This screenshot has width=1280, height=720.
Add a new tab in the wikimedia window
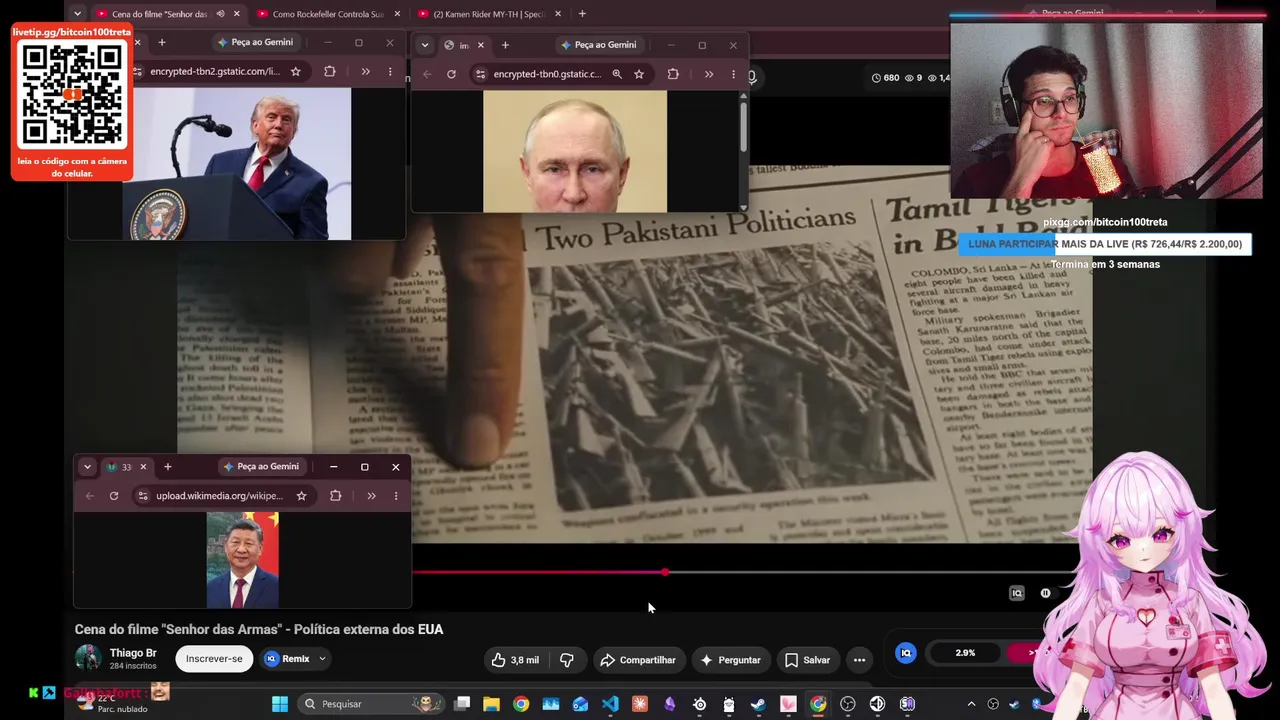click(x=168, y=467)
